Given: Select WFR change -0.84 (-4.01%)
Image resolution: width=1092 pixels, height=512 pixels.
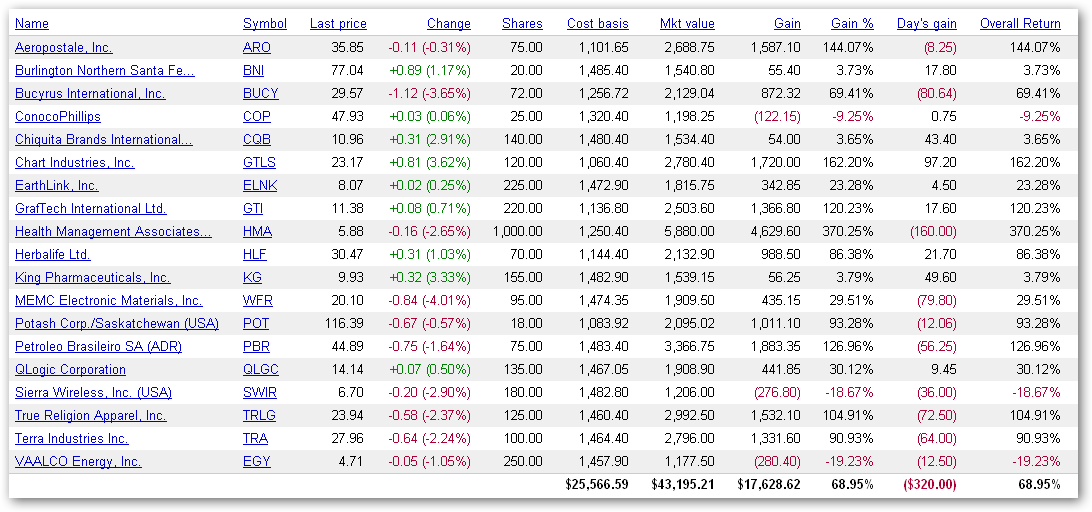Looking at the screenshot, I should (x=429, y=300).
